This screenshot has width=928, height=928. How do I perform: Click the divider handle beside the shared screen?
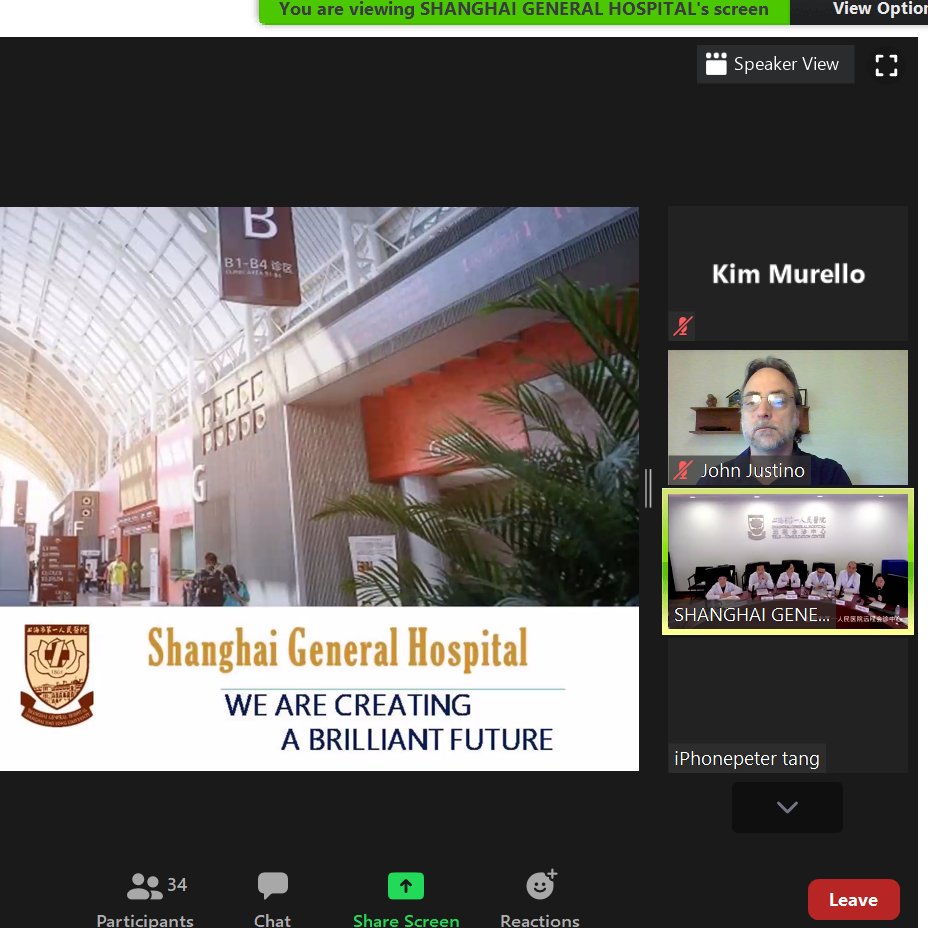click(648, 488)
